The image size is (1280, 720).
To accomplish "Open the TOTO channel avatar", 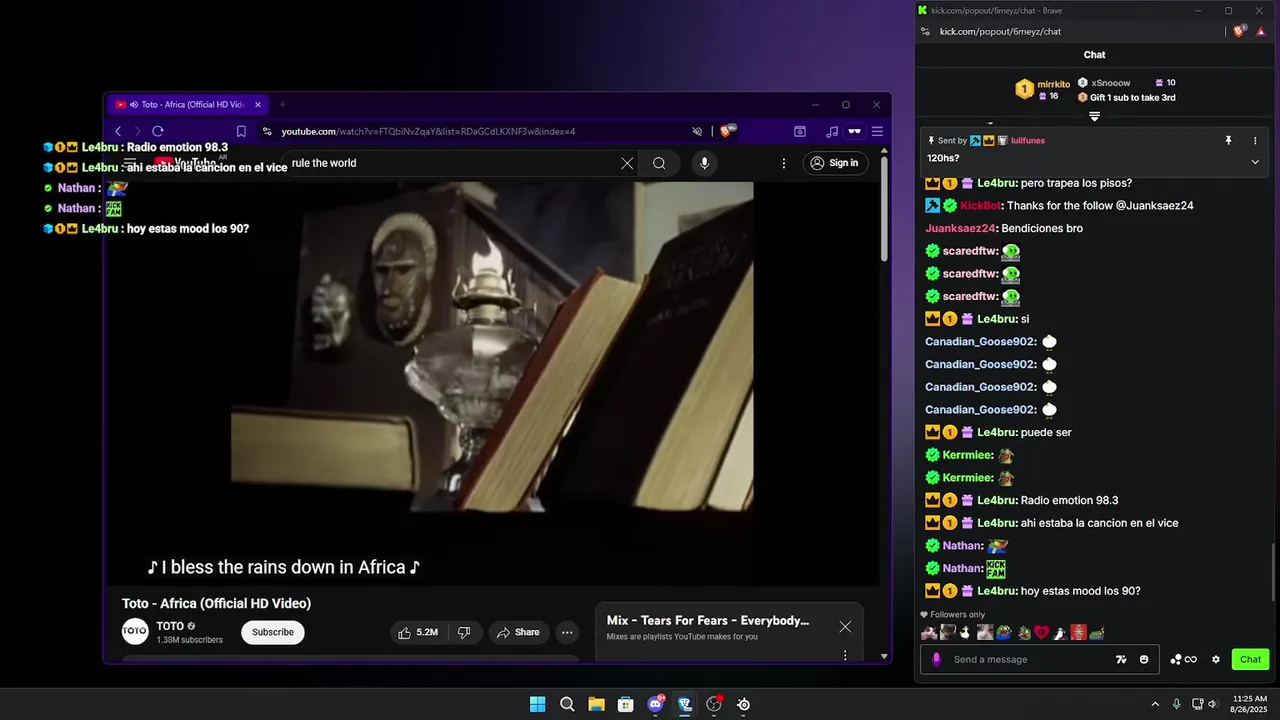I will (135, 632).
